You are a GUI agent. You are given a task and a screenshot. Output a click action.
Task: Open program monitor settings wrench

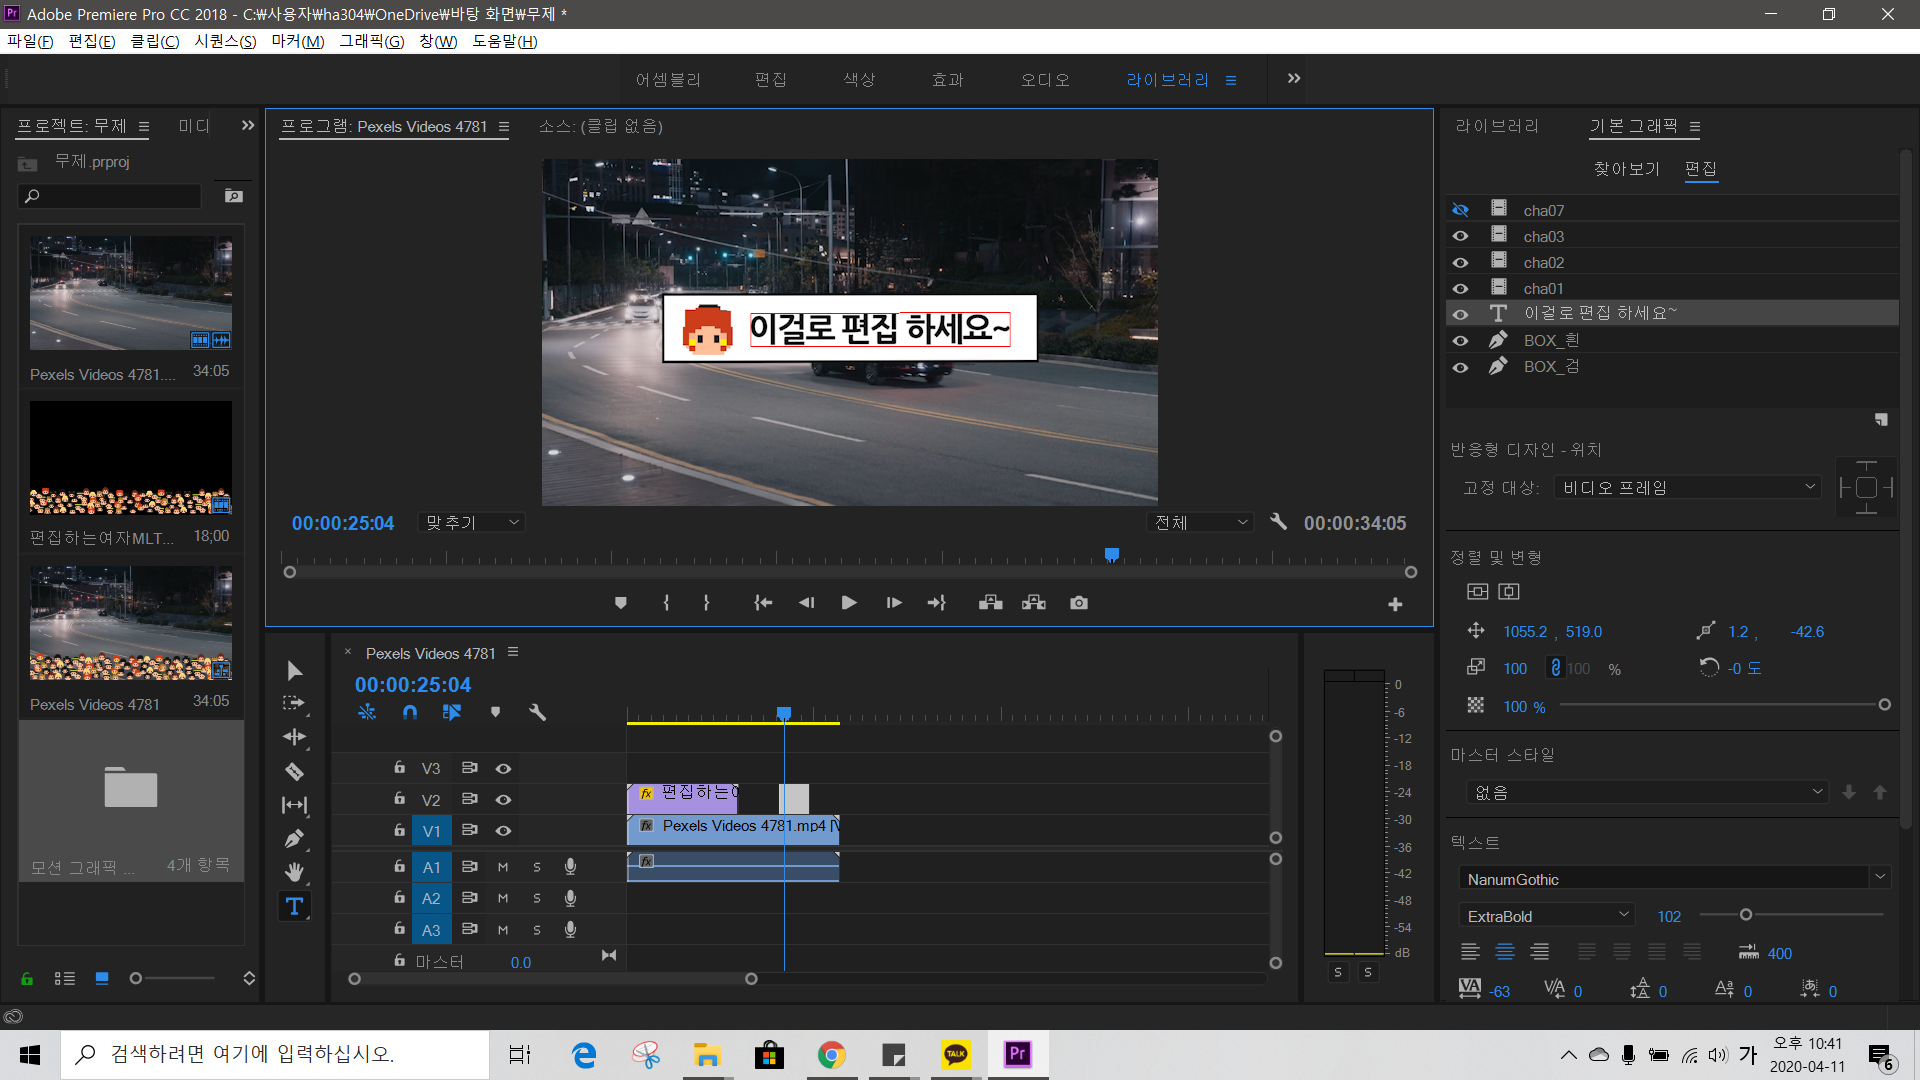pyautogui.click(x=1278, y=522)
